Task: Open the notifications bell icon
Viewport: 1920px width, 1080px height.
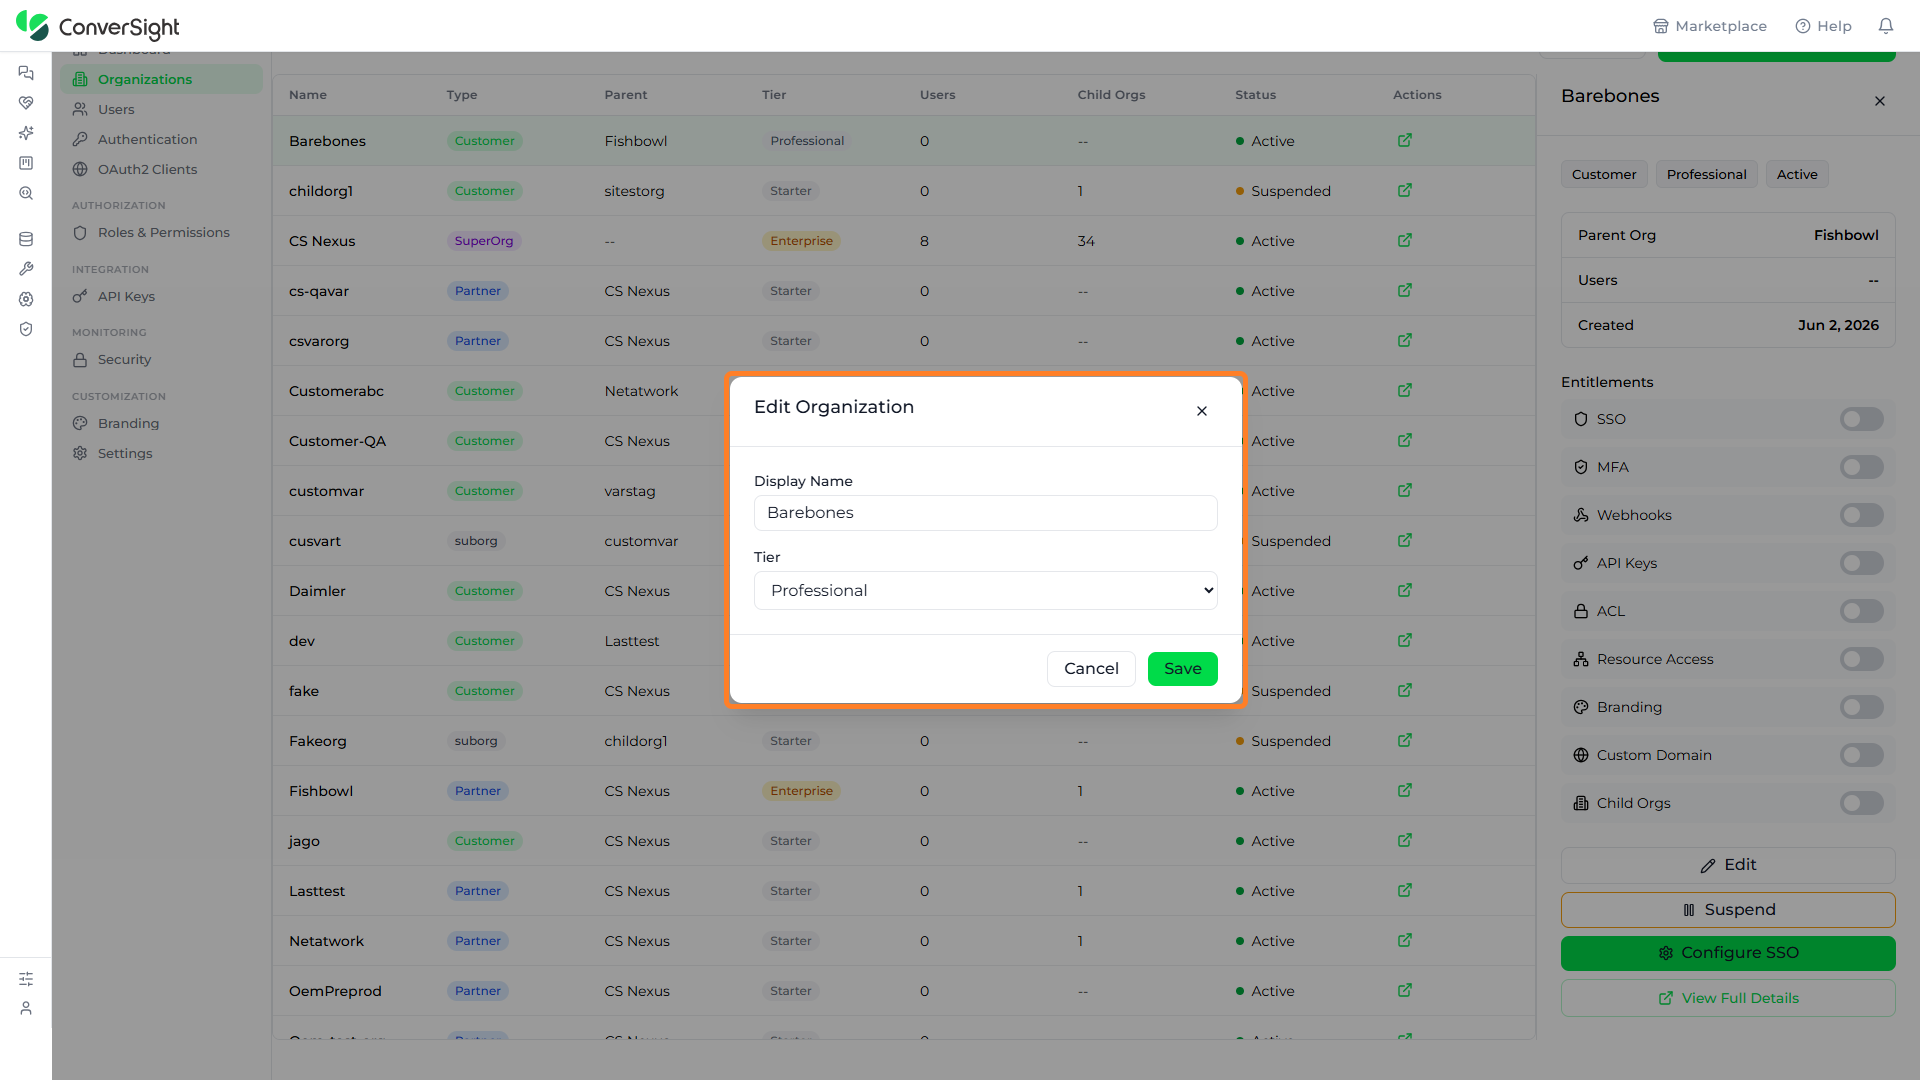Action: pyautogui.click(x=1885, y=26)
